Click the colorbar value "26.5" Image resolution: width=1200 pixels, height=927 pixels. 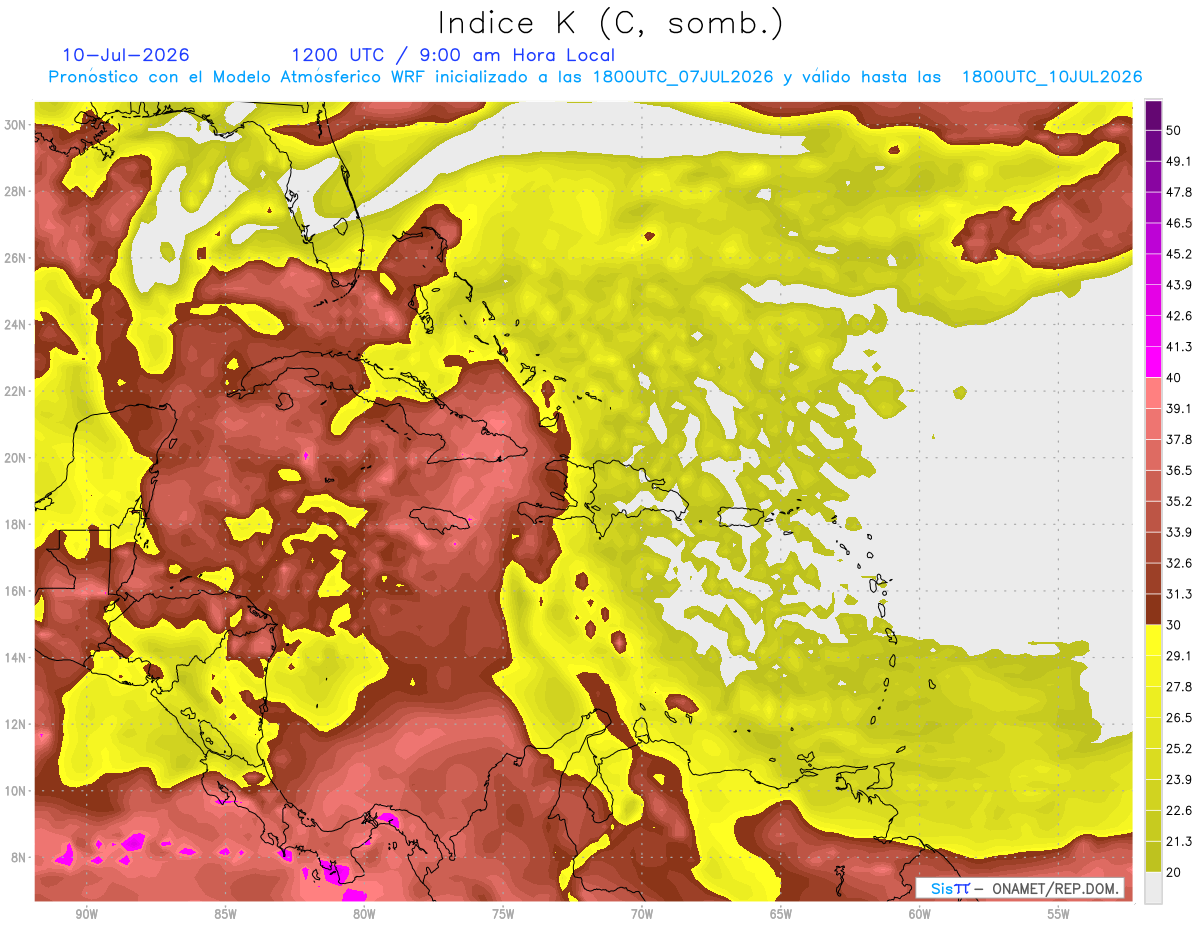tap(1179, 718)
